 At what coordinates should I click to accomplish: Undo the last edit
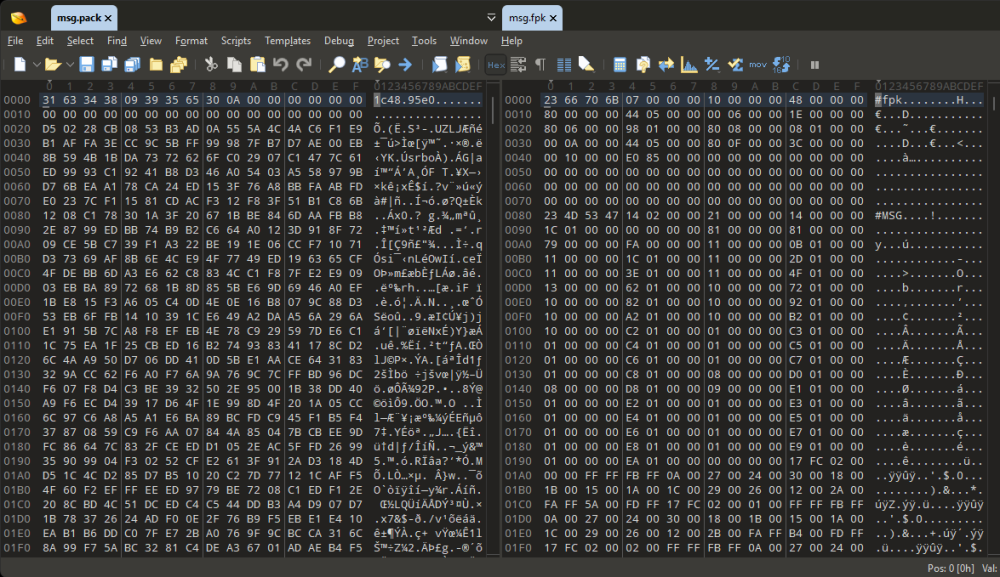tap(281, 64)
